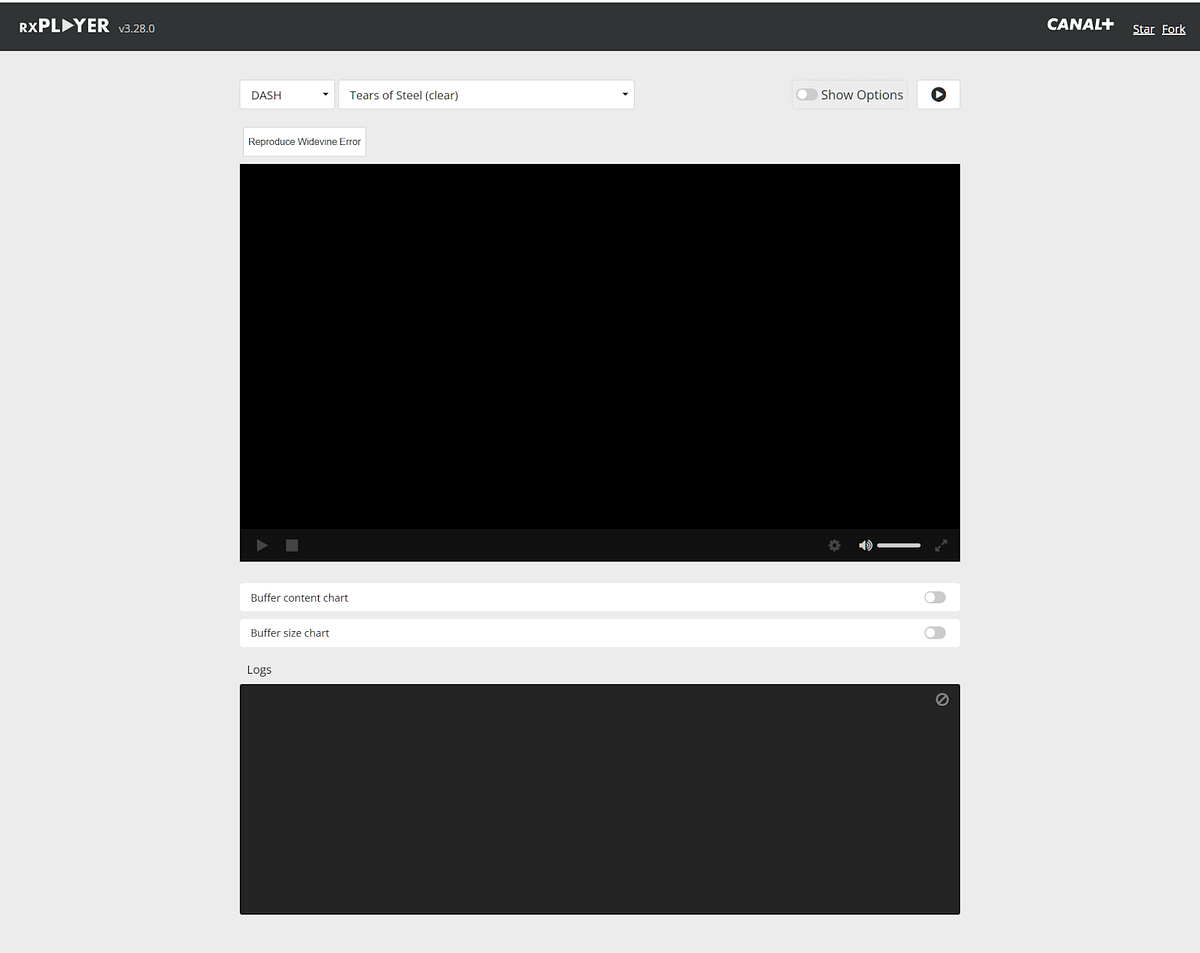Screen dimensions: 1200x953
Task: Enable the Show Options toggle
Action: (x=806, y=93)
